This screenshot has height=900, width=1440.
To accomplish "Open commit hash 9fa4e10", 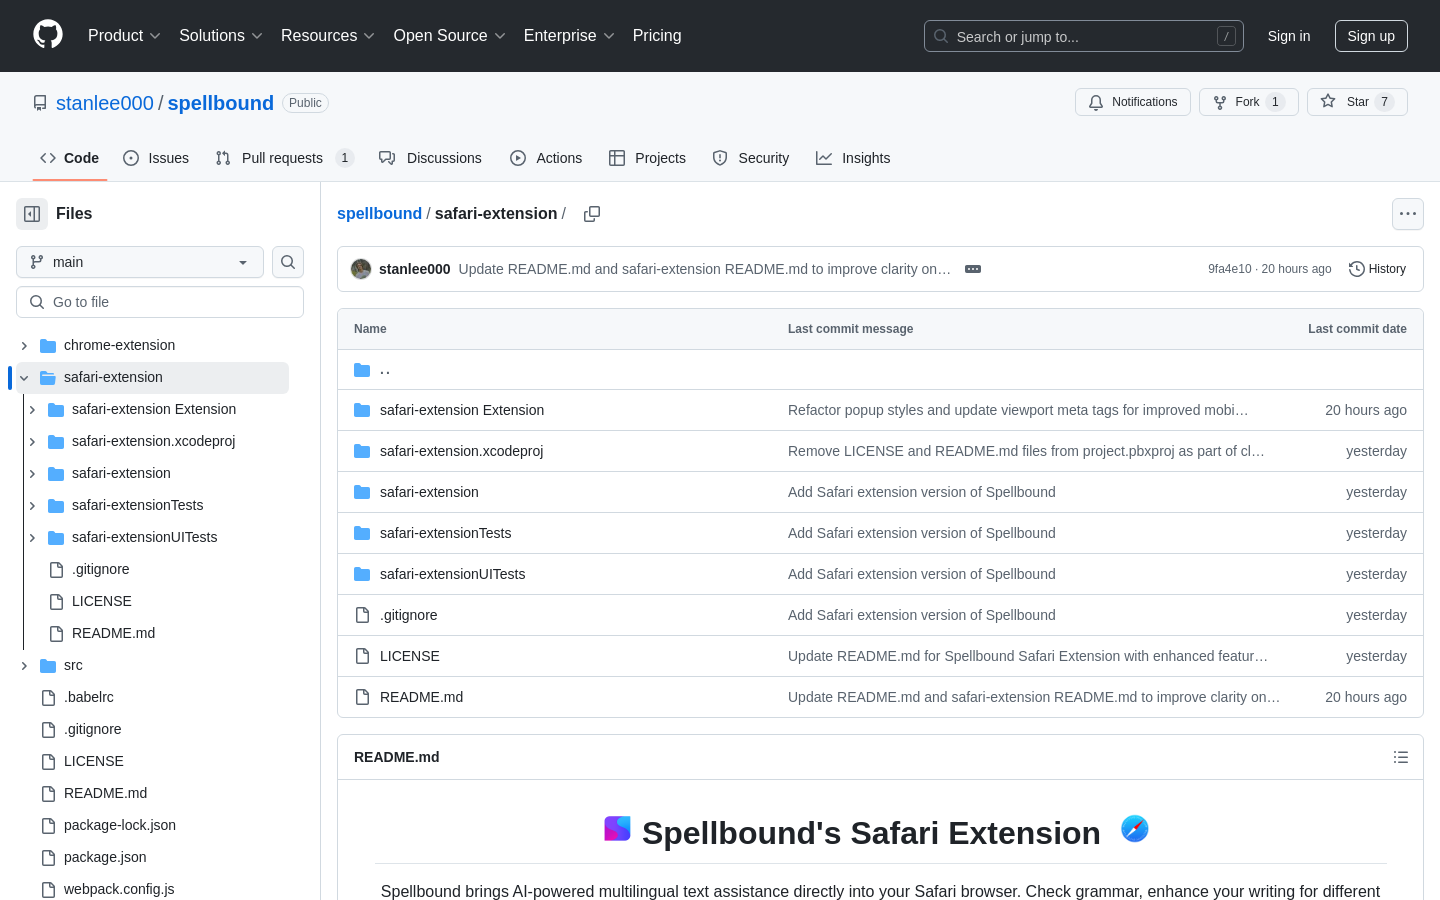I will 1229,269.
